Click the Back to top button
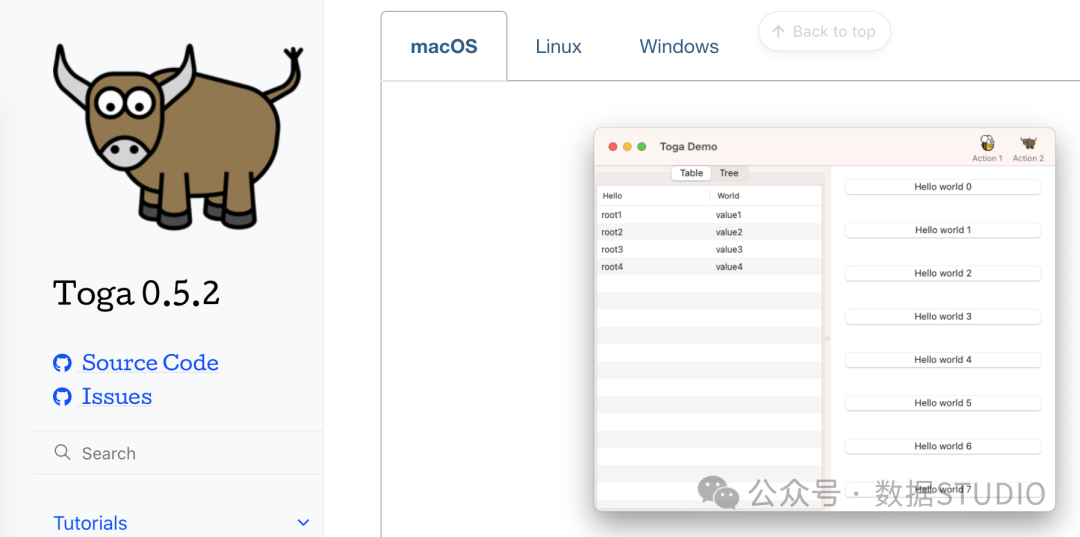 (x=824, y=32)
